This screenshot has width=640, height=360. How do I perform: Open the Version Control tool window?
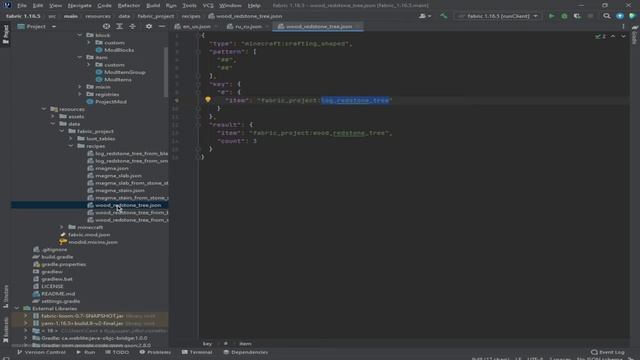pos(42,352)
